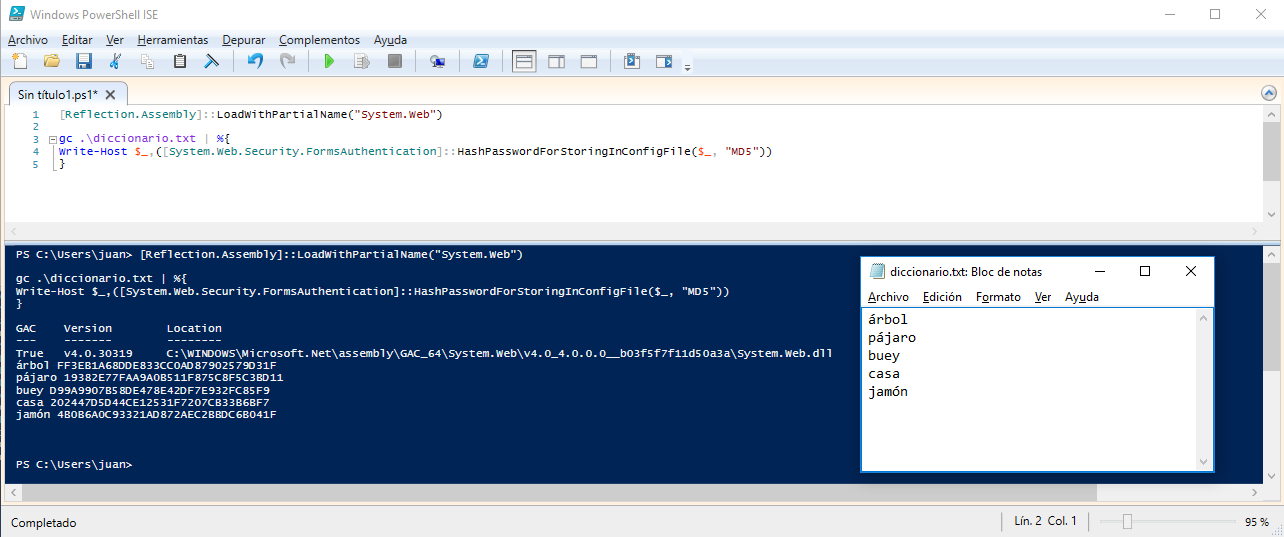Click the word árbol in Notepad

[x=889, y=320]
